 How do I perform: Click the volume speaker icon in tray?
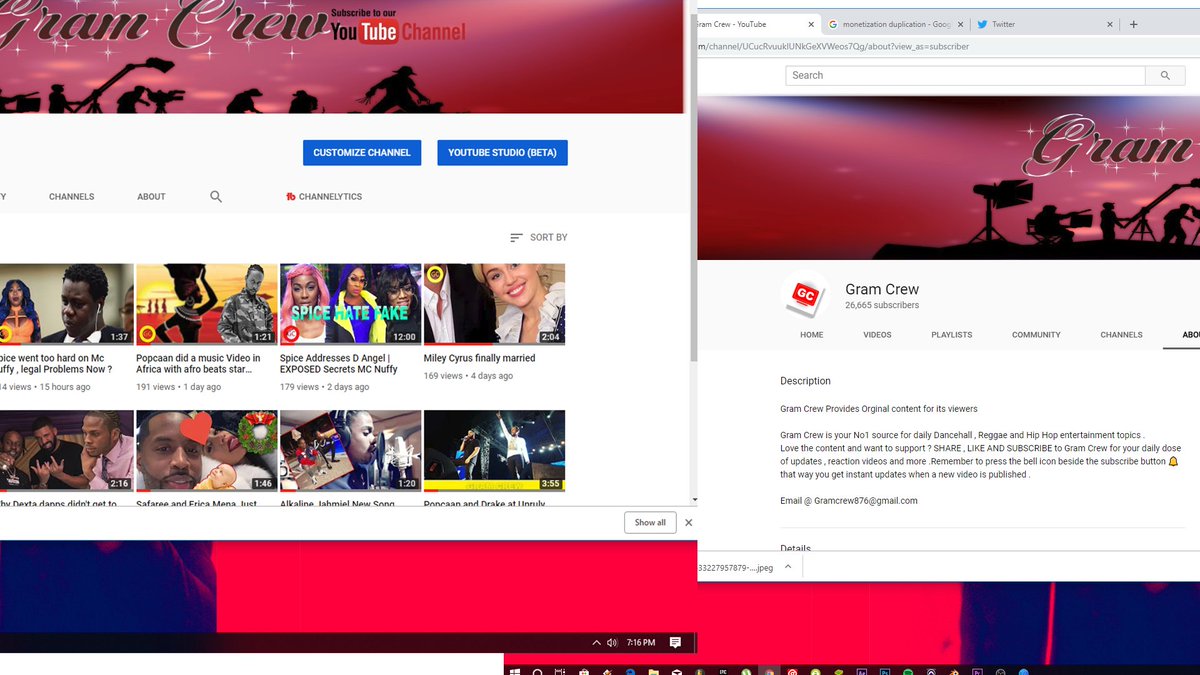point(612,643)
